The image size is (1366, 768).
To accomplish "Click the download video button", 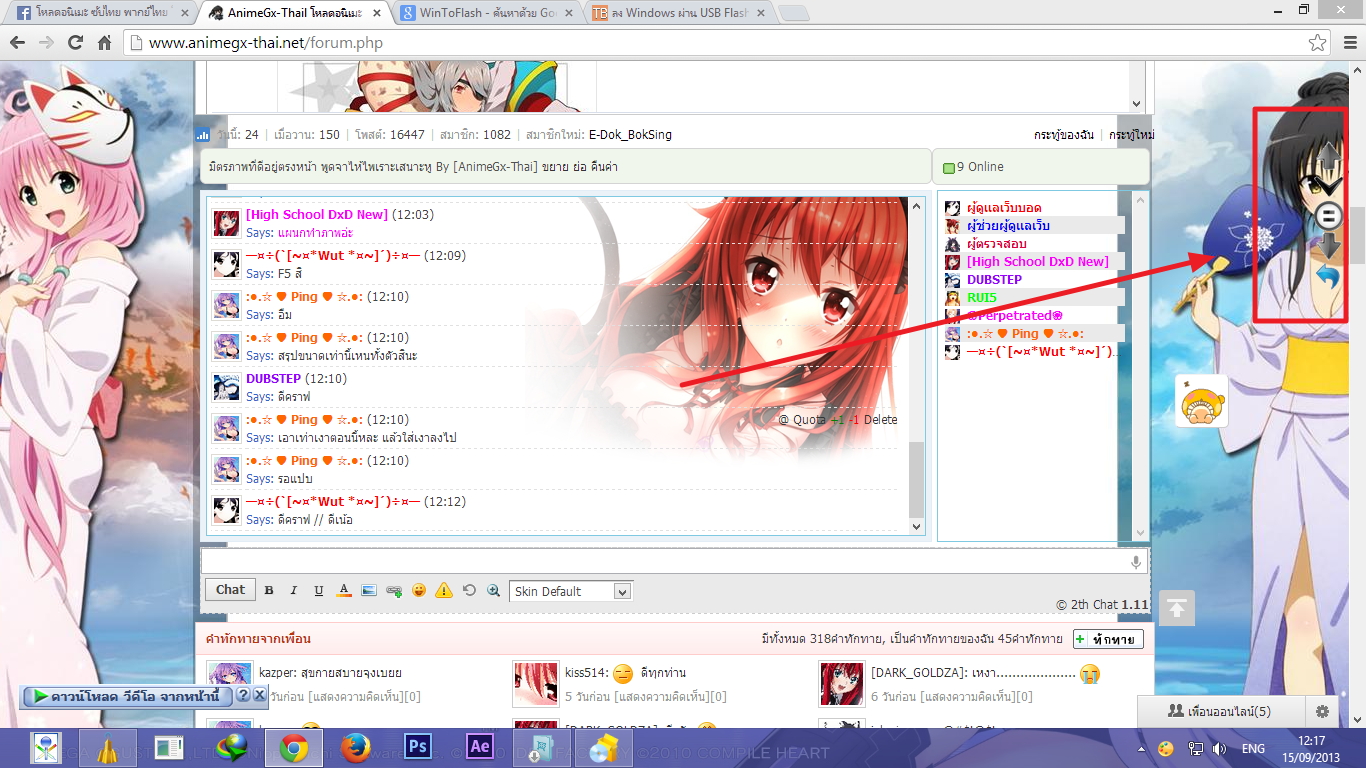I will coord(127,695).
